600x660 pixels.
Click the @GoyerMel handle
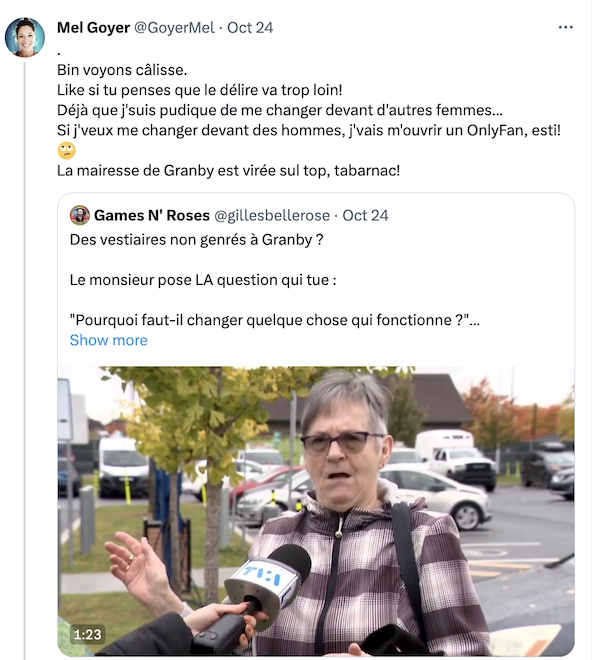pyautogui.click(x=174, y=27)
